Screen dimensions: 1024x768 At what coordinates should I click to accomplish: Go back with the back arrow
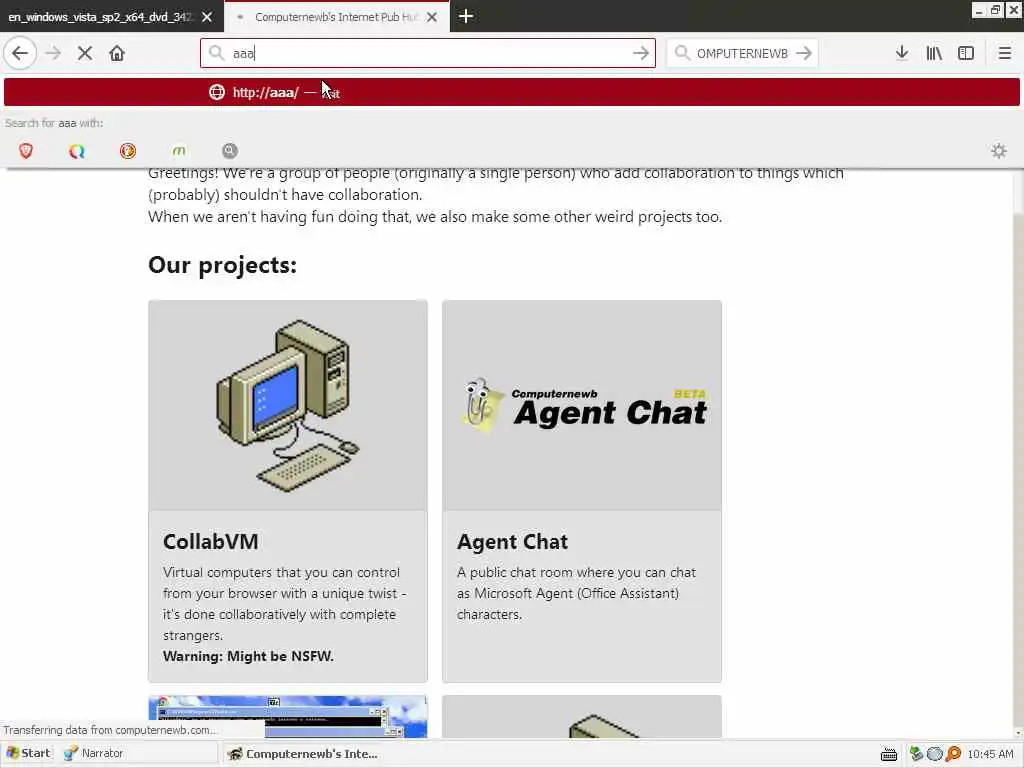coord(20,53)
